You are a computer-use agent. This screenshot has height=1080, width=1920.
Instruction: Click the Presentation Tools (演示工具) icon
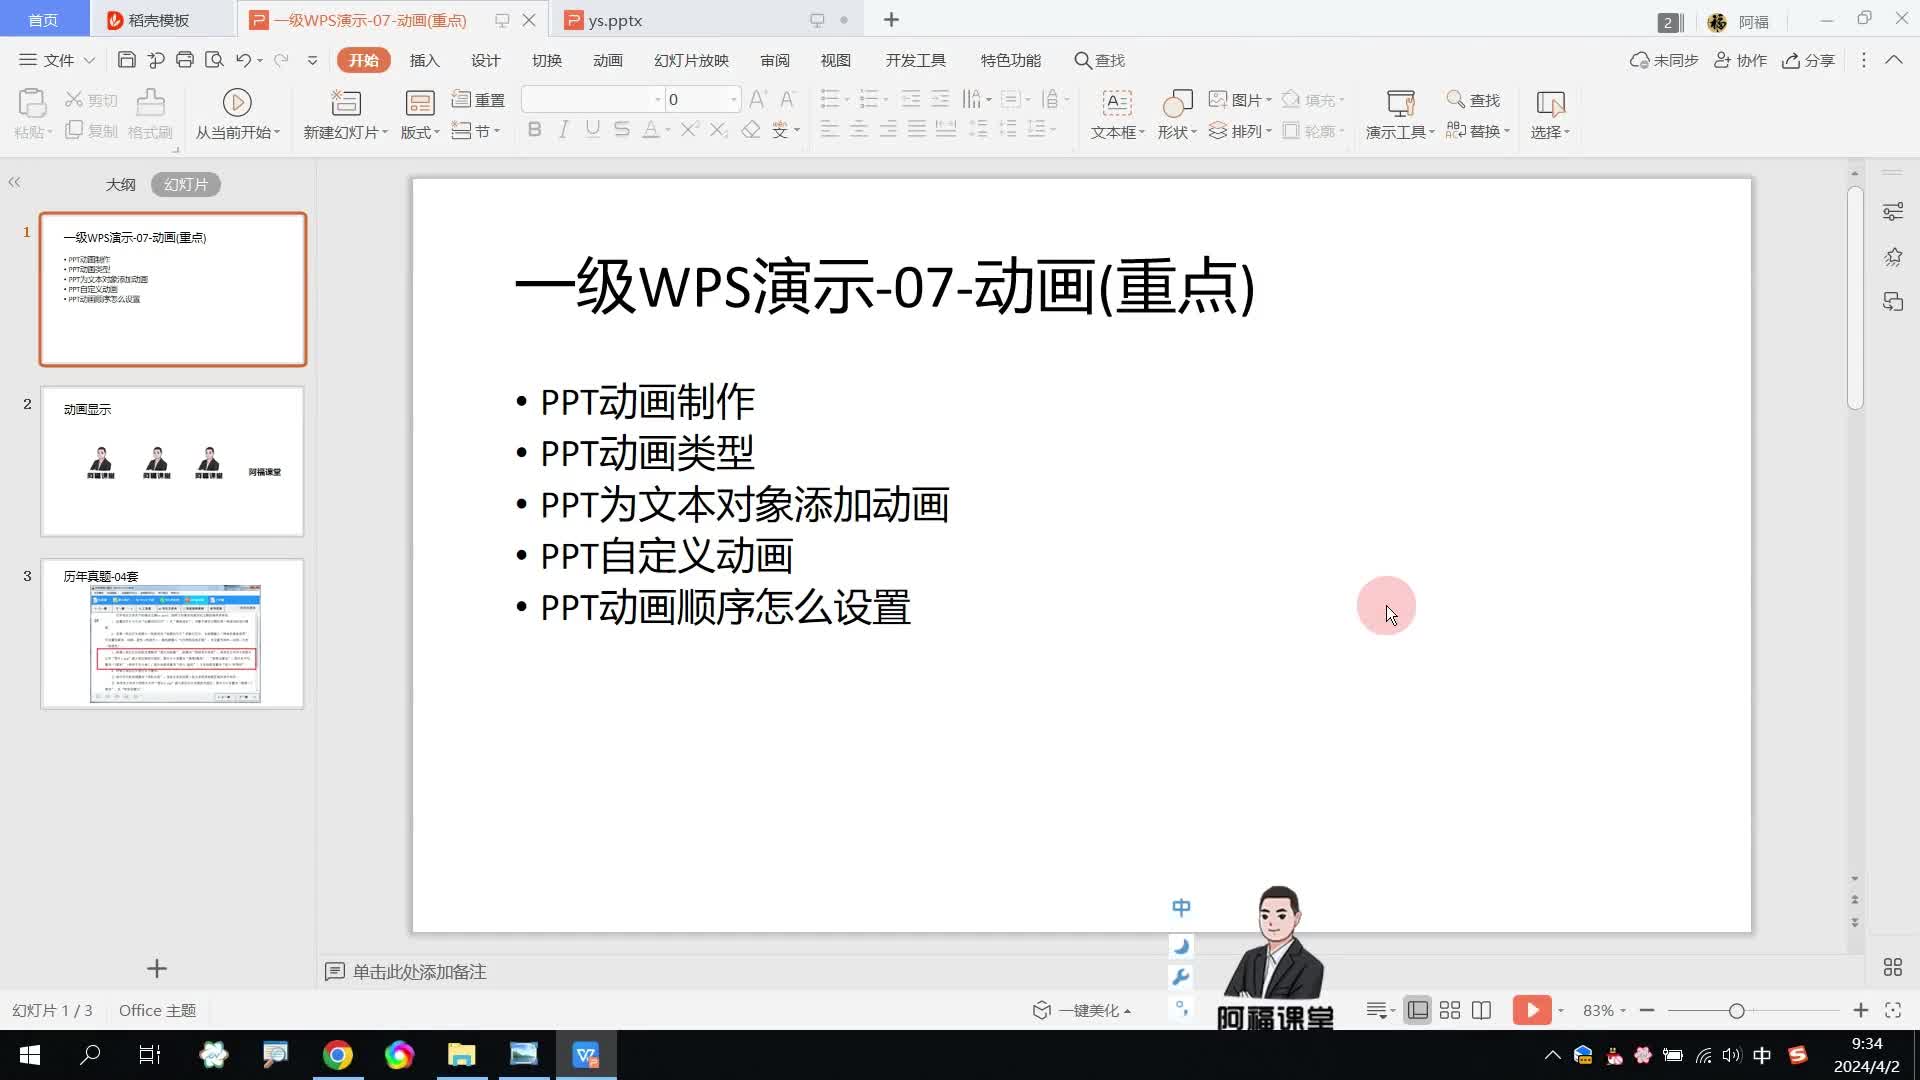click(x=1400, y=103)
